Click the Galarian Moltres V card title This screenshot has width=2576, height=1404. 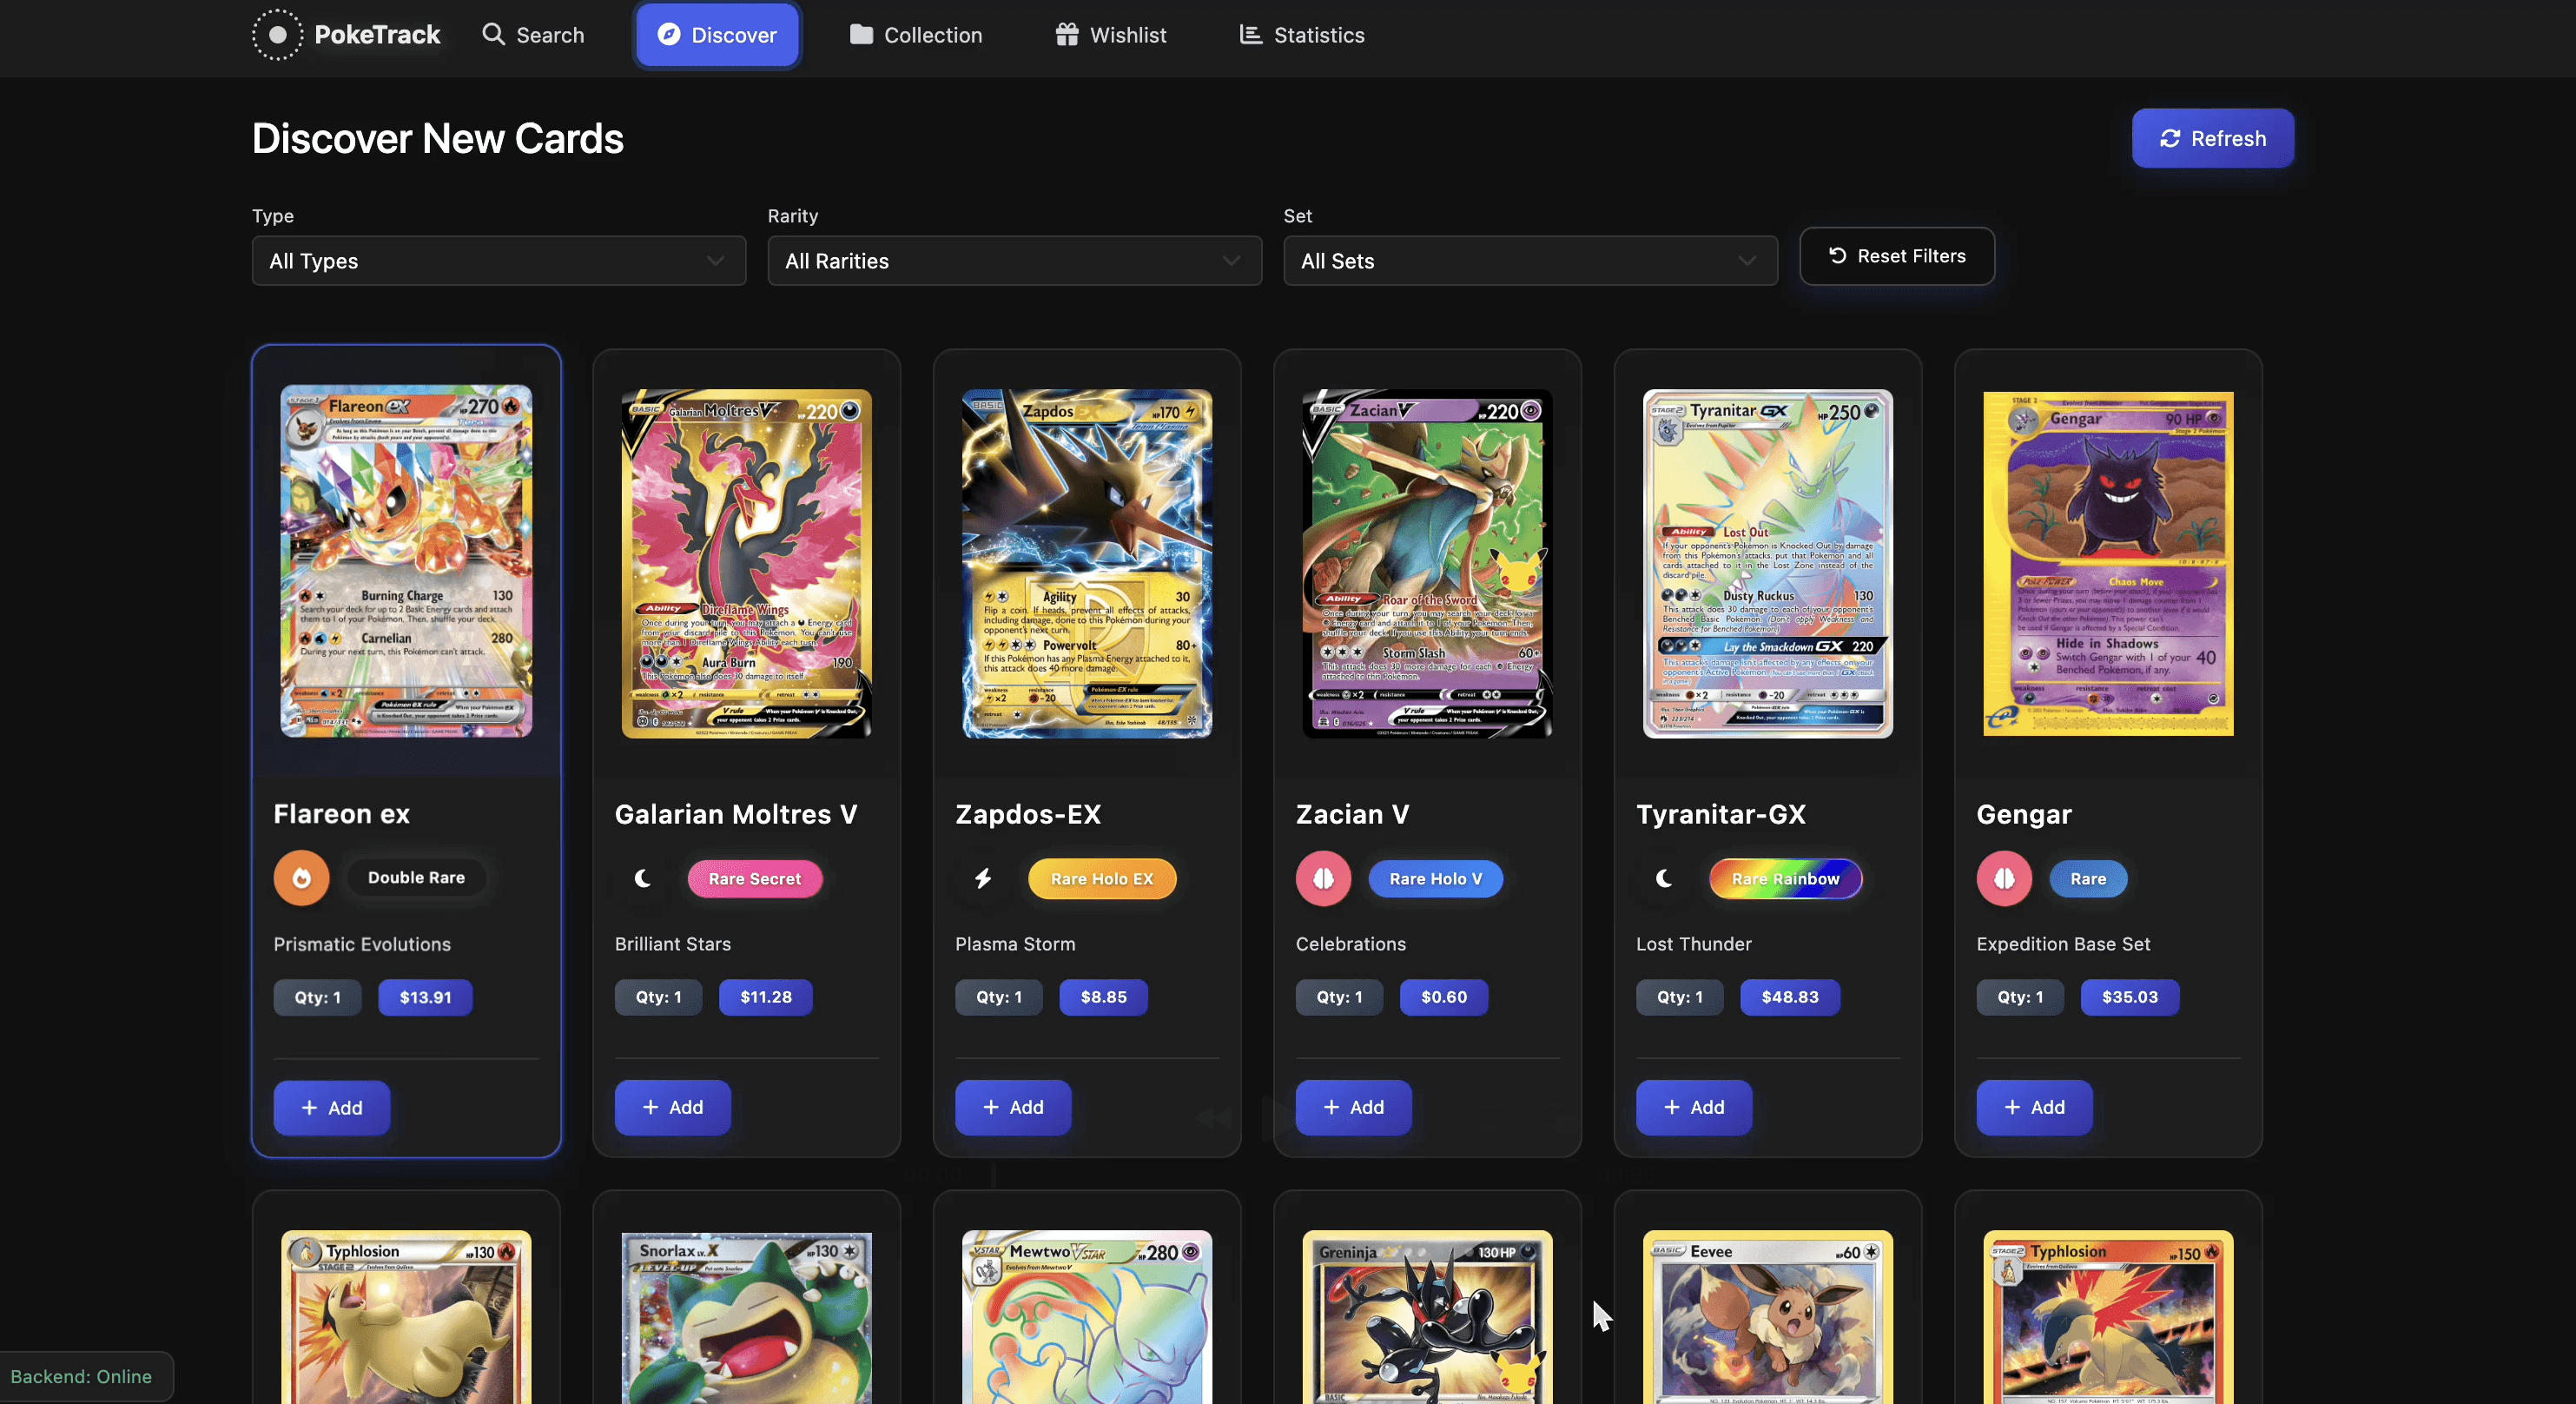[x=736, y=814]
